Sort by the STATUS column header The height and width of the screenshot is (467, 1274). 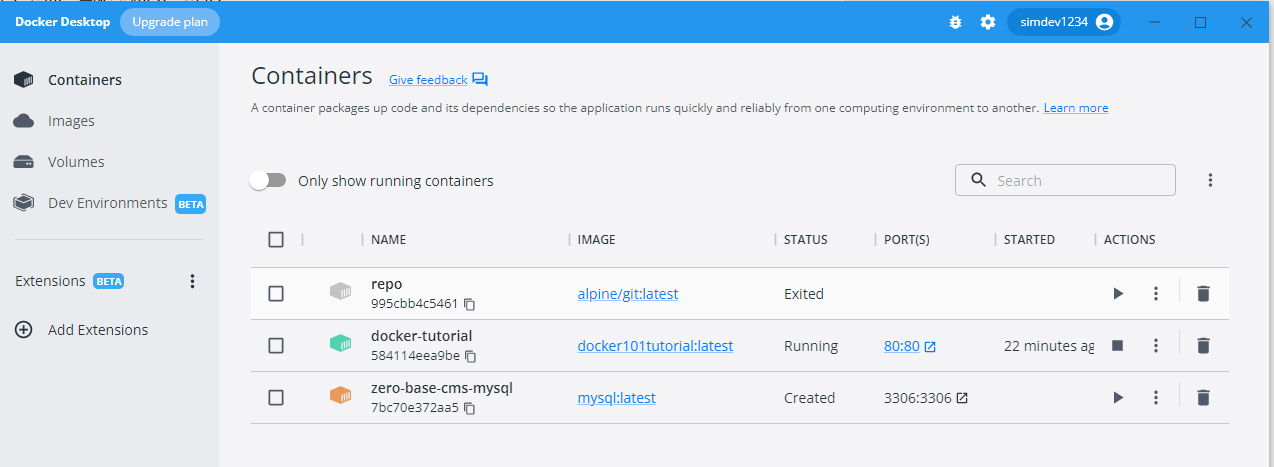click(x=806, y=240)
